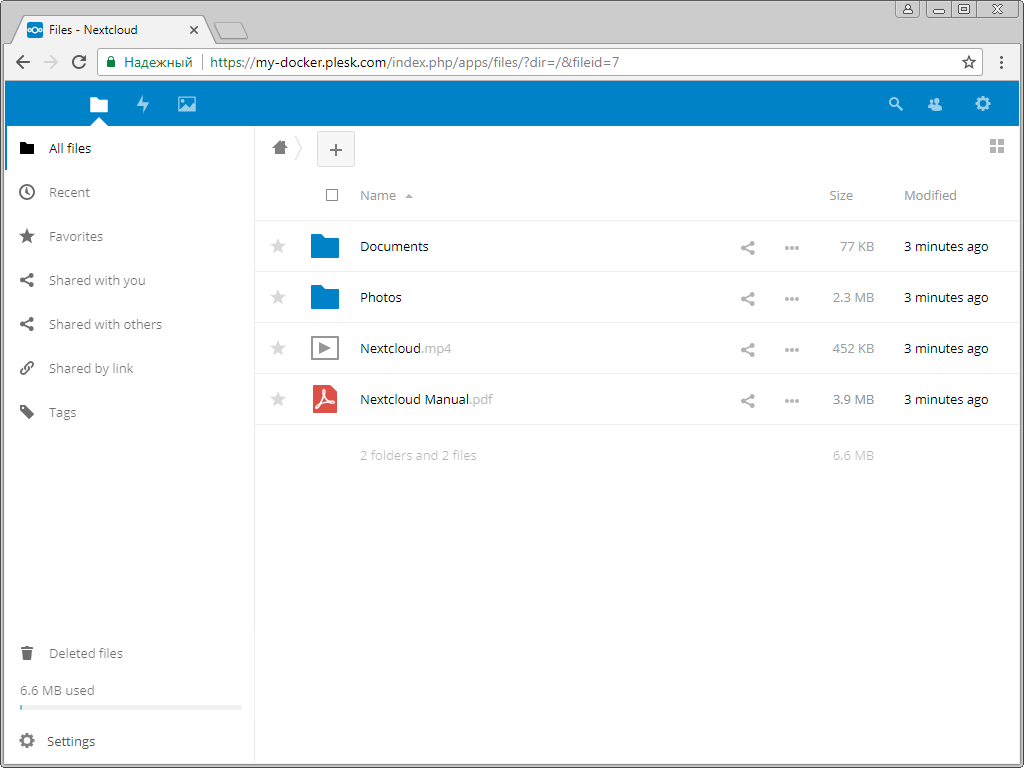Switch to grid view icon
1024x768 pixels.
pos(997,146)
